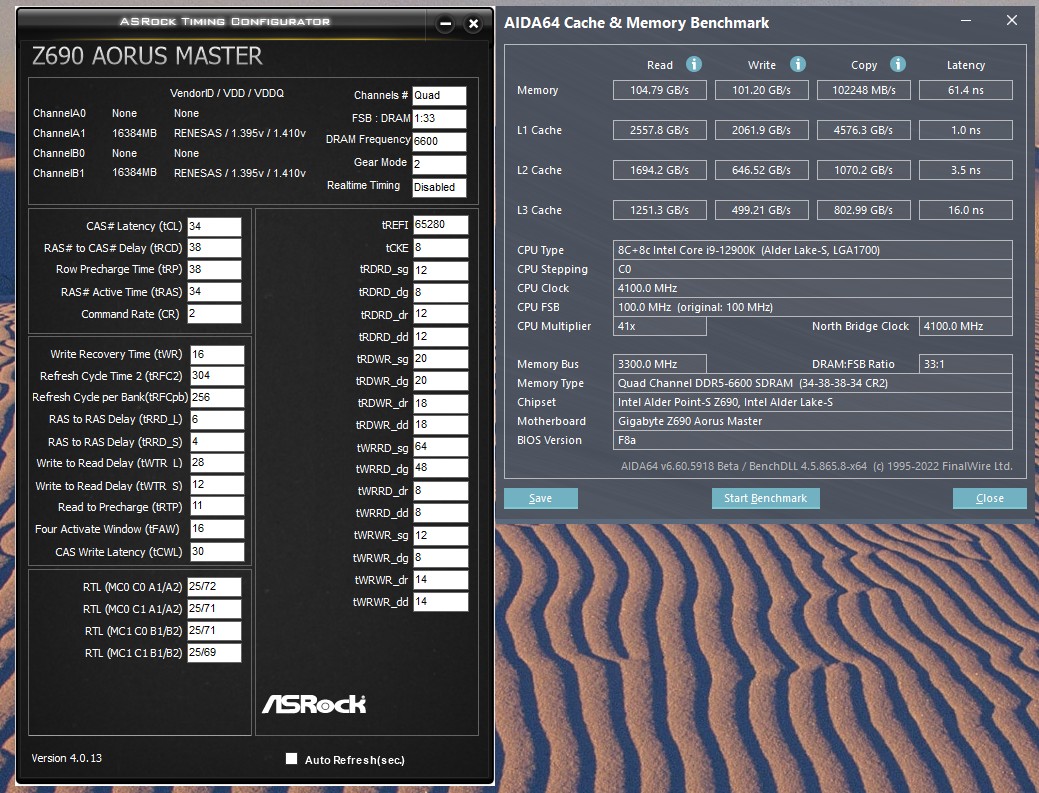Click Version 4.0.13 text in Configurator
This screenshot has width=1039, height=793.
[67, 758]
